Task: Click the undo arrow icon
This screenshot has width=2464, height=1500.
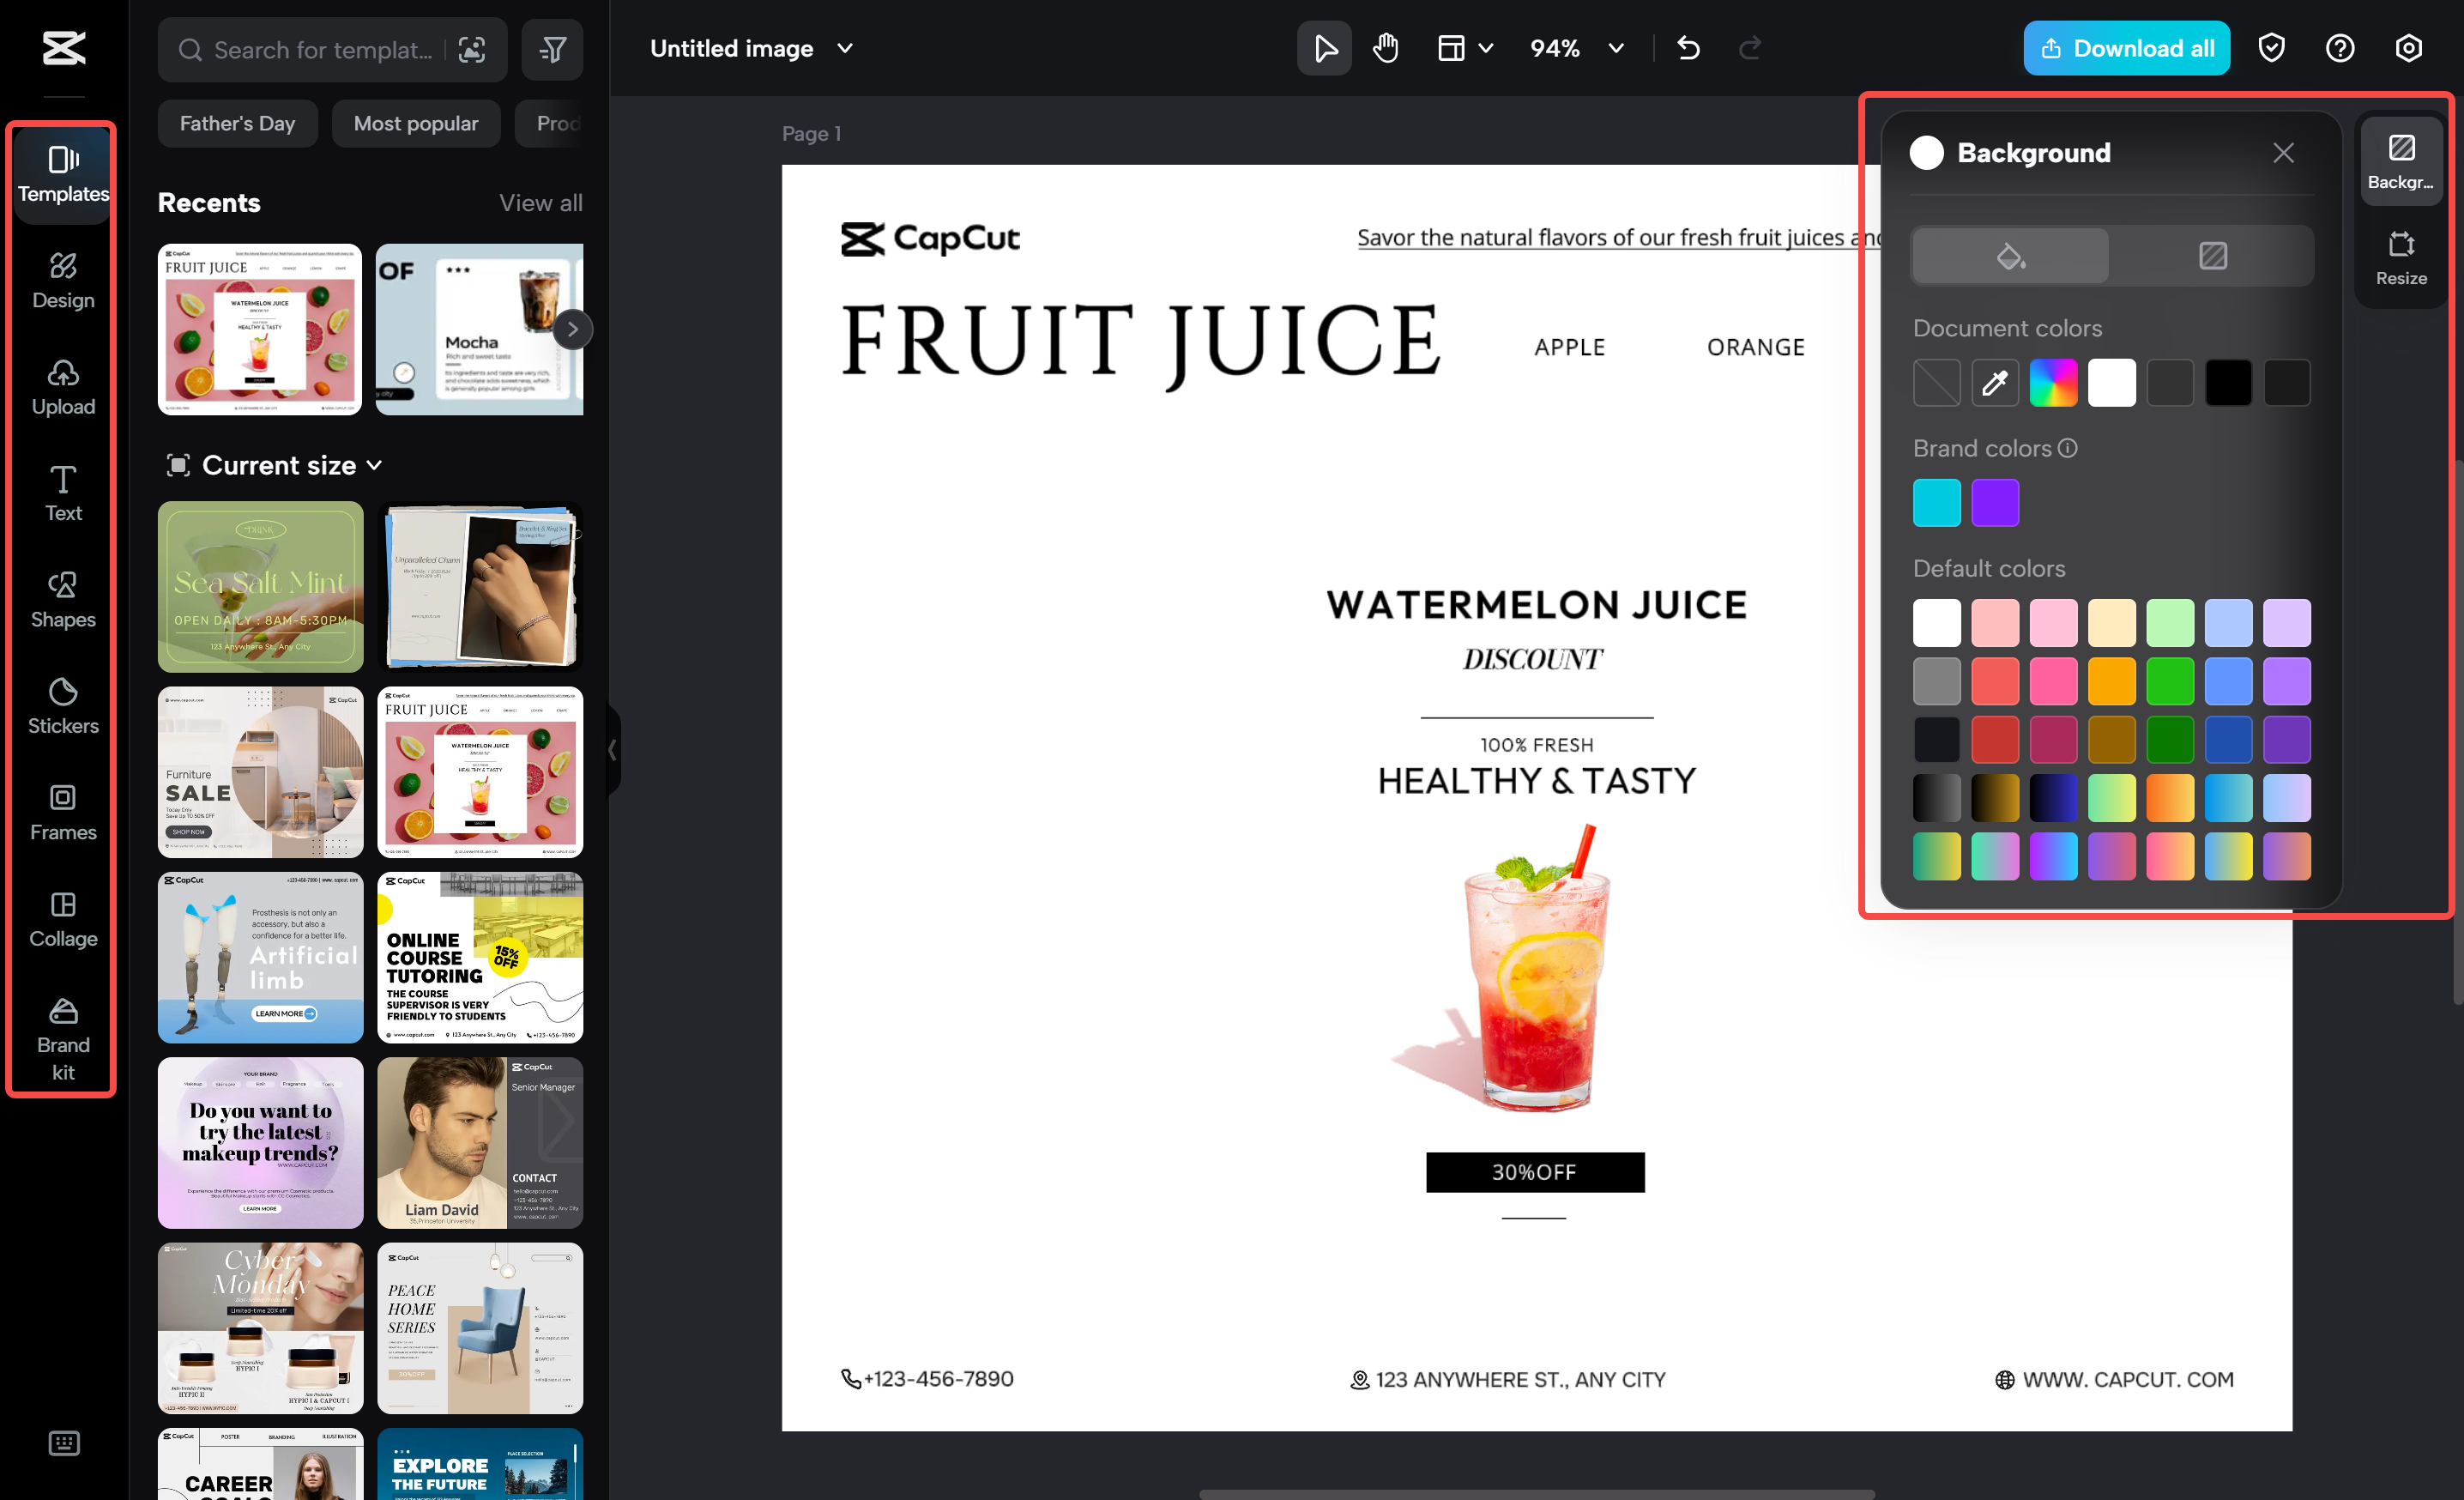Action: click(1688, 48)
